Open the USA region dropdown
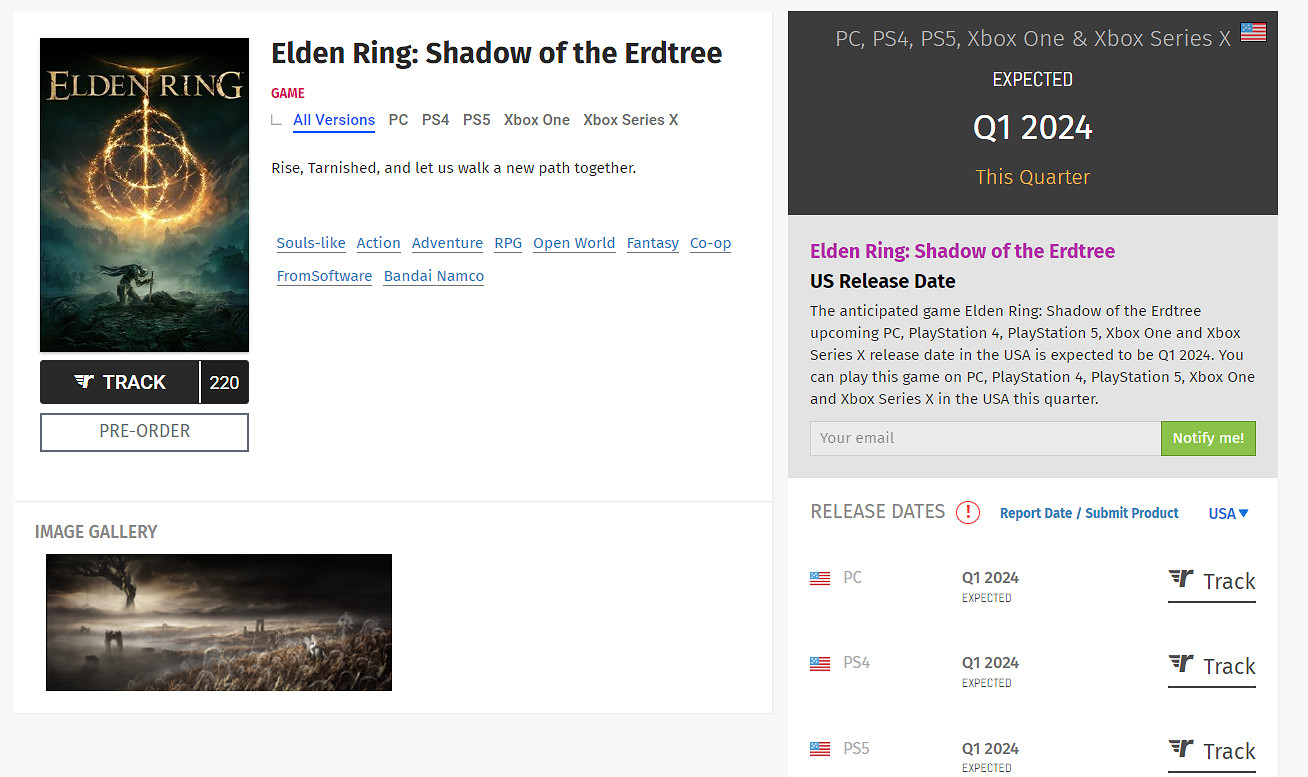 pyautogui.click(x=1228, y=513)
